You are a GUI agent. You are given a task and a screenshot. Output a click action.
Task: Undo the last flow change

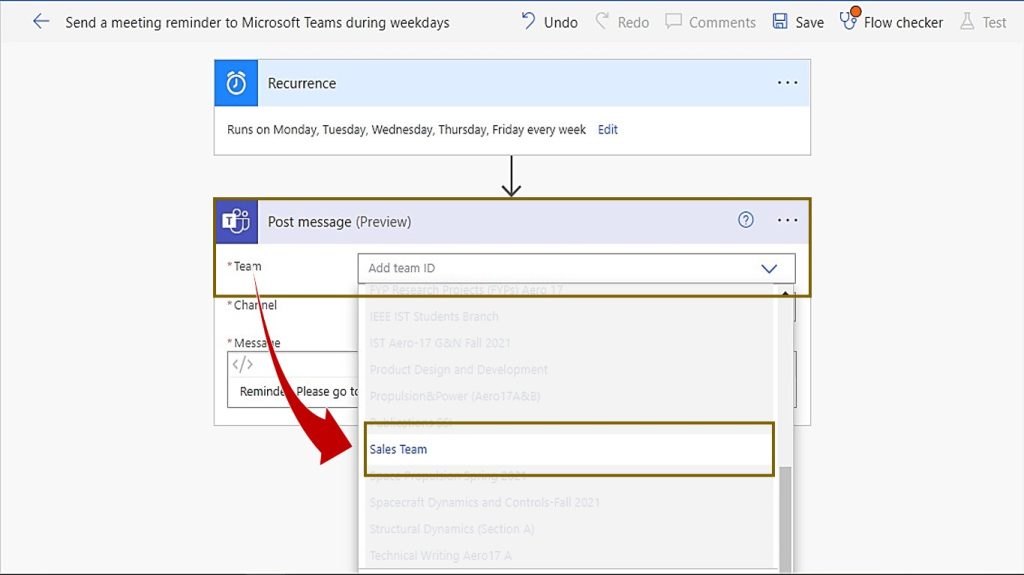coord(549,22)
